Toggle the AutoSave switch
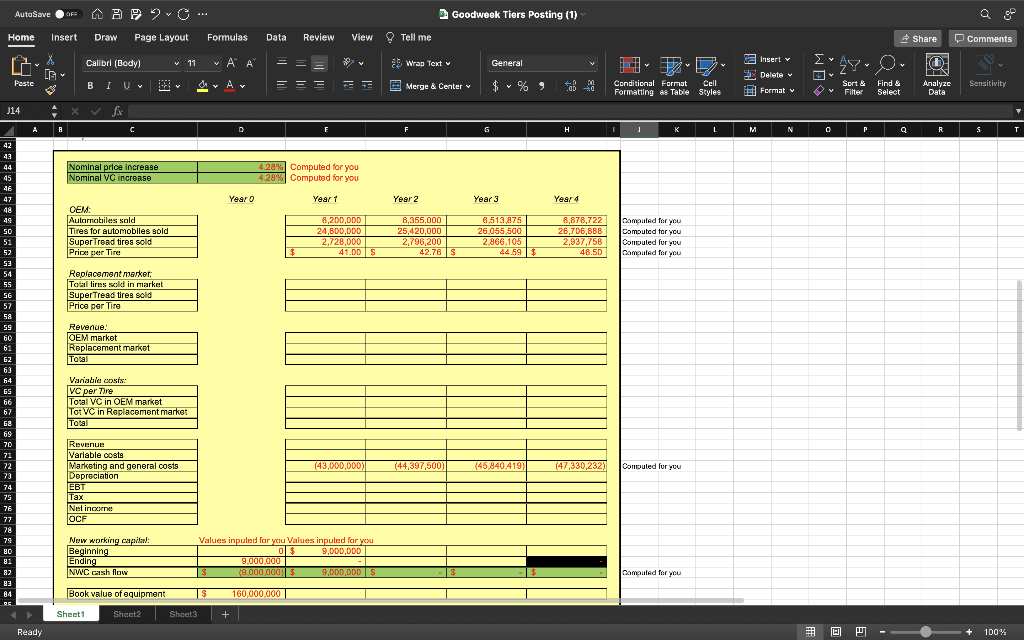Screen dimensions: 1024x640 (67, 14)
